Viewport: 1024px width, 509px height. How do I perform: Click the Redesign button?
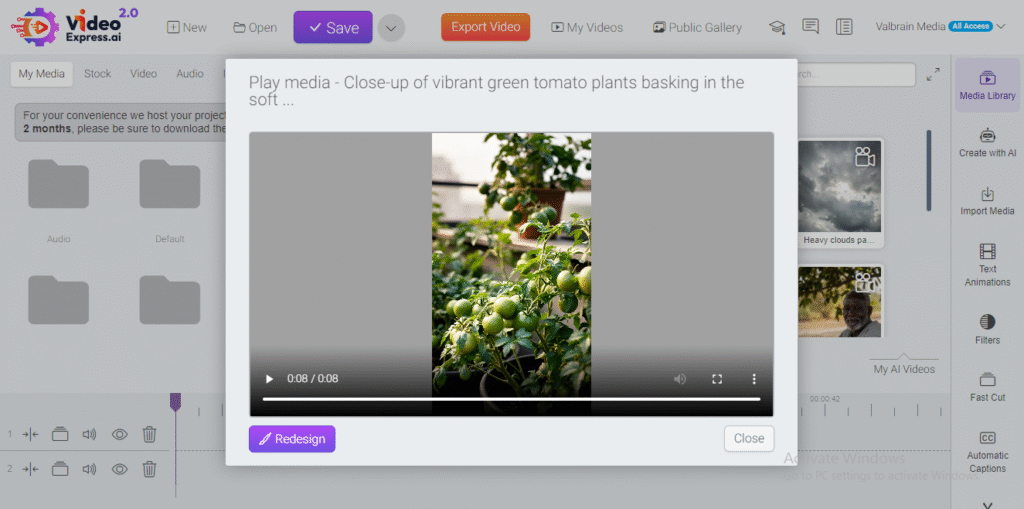pos(292,439)
